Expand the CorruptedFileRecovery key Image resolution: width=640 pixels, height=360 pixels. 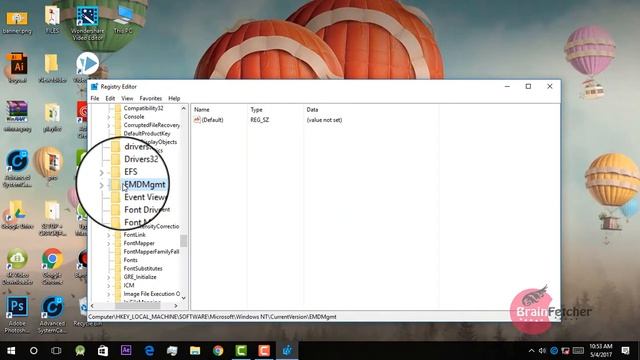pos(109,125)
